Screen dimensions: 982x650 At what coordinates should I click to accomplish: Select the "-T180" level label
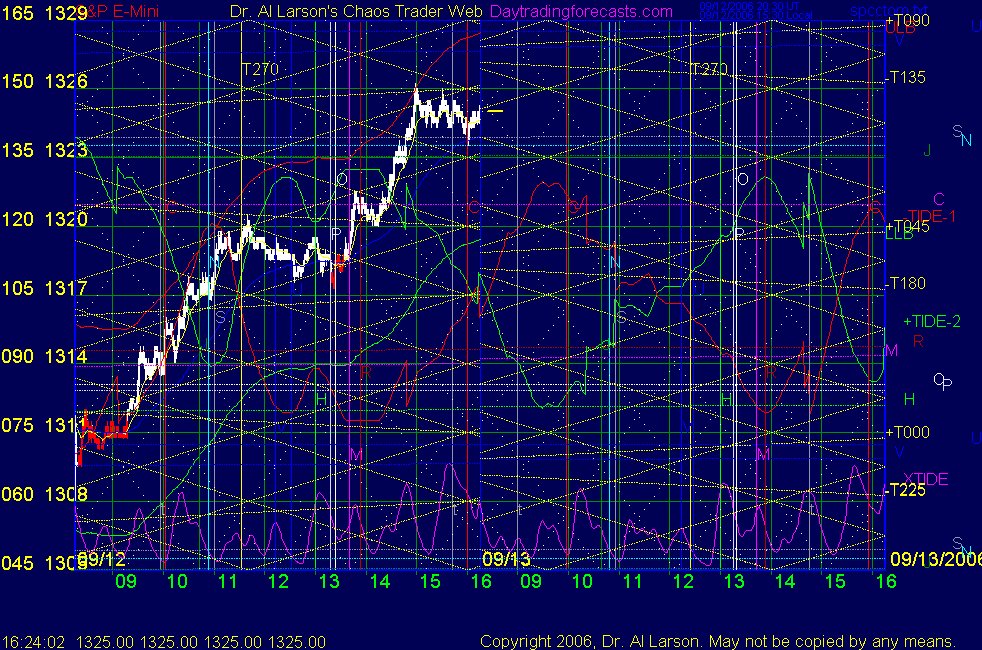click(906, 283)
